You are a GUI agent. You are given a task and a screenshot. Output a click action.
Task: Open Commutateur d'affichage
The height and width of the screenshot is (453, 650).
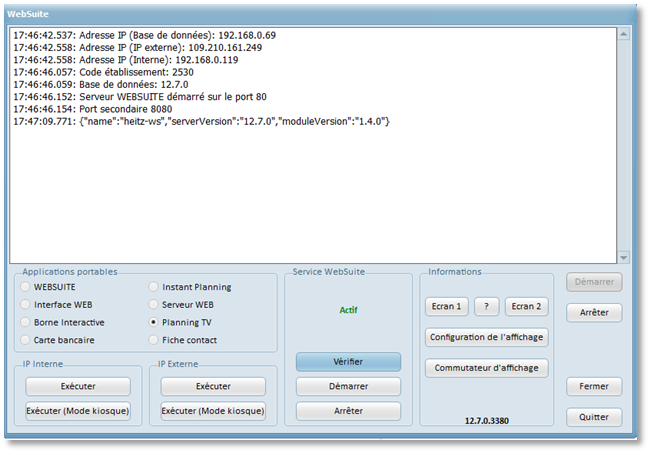(x=486, y=368)
